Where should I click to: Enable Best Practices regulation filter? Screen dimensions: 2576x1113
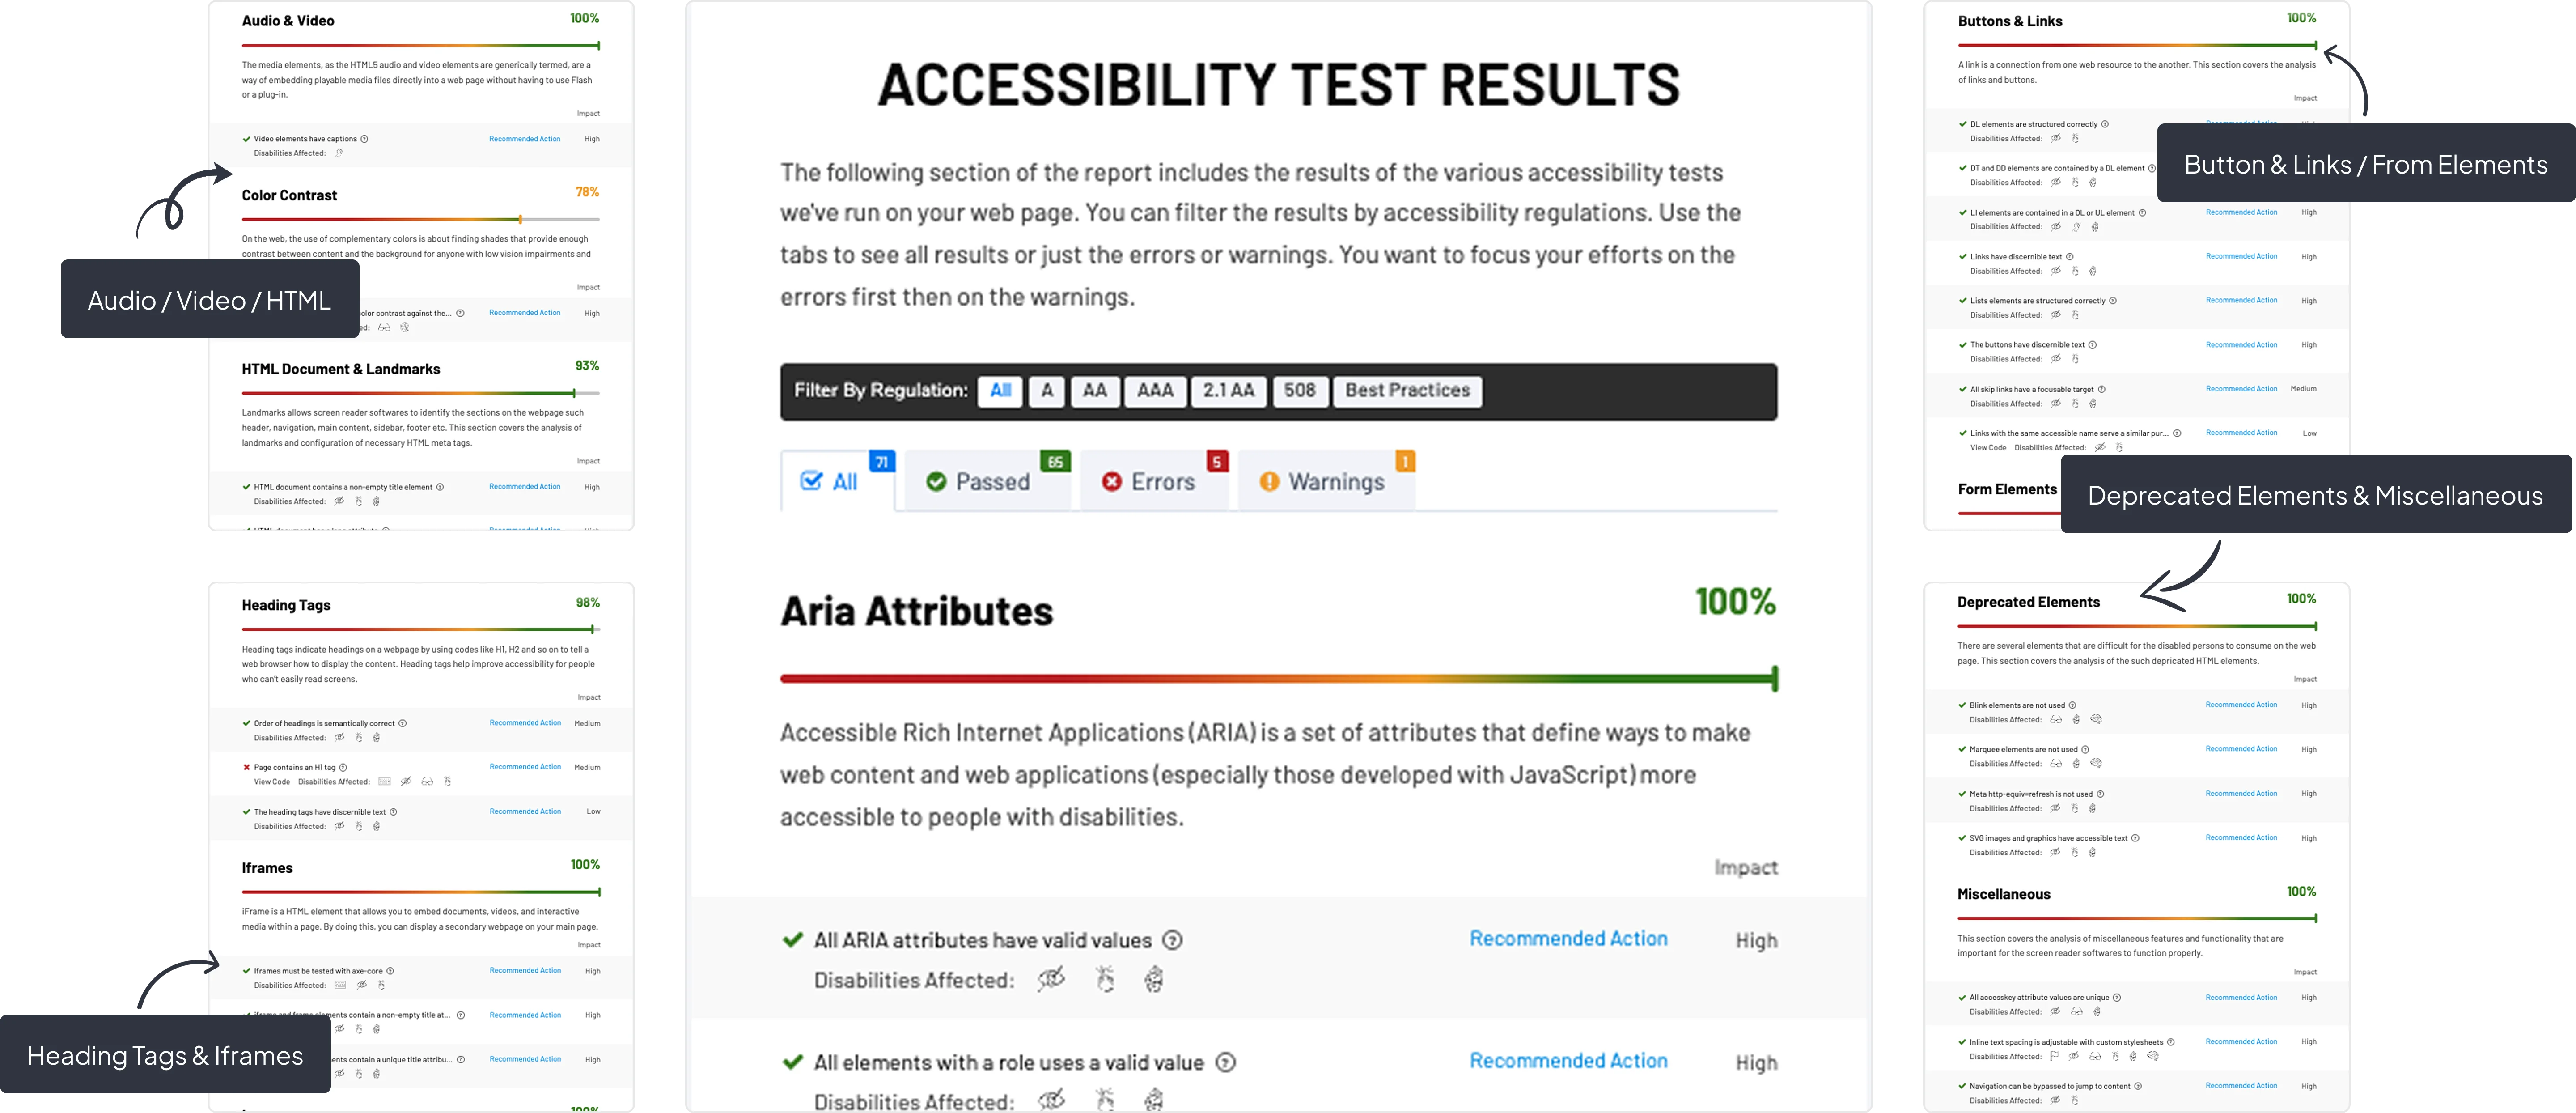coord(1407,391)
